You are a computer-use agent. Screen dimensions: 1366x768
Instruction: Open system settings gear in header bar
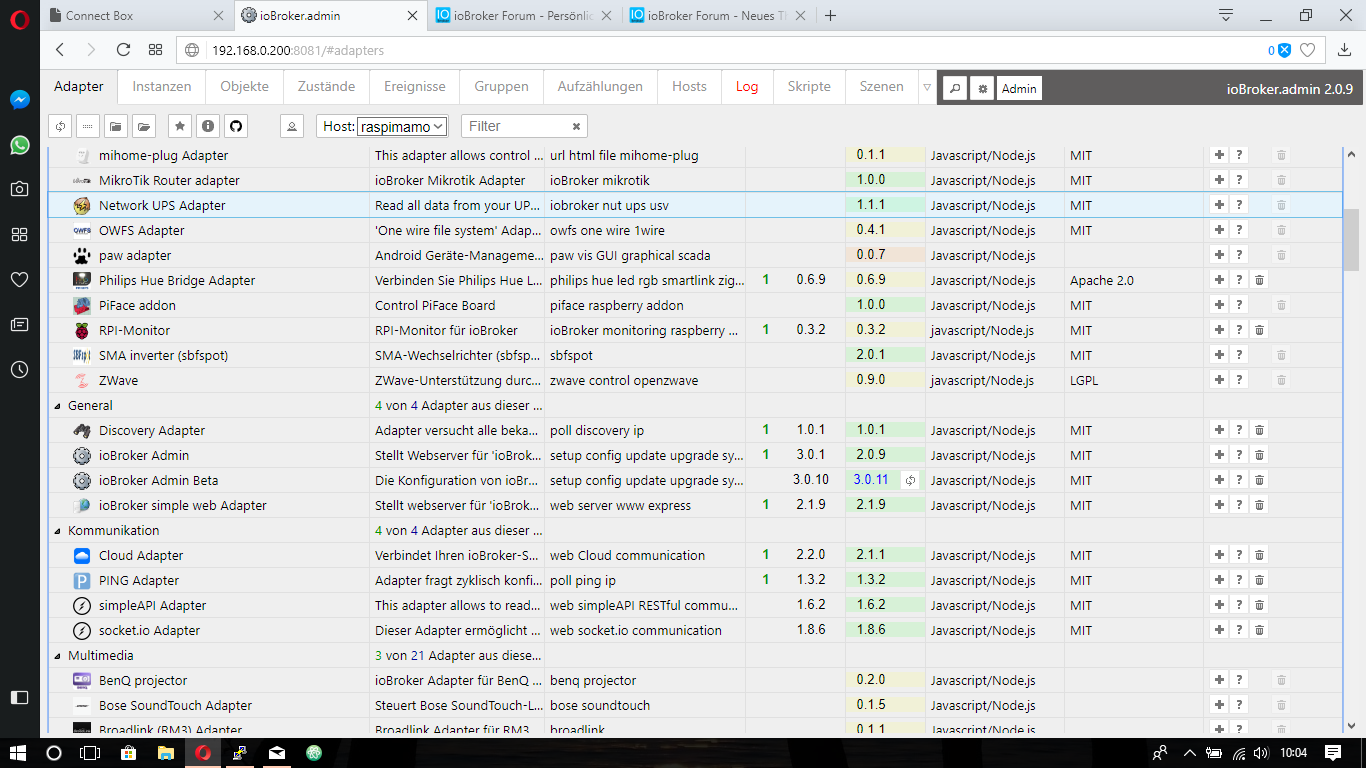point(983,89)
